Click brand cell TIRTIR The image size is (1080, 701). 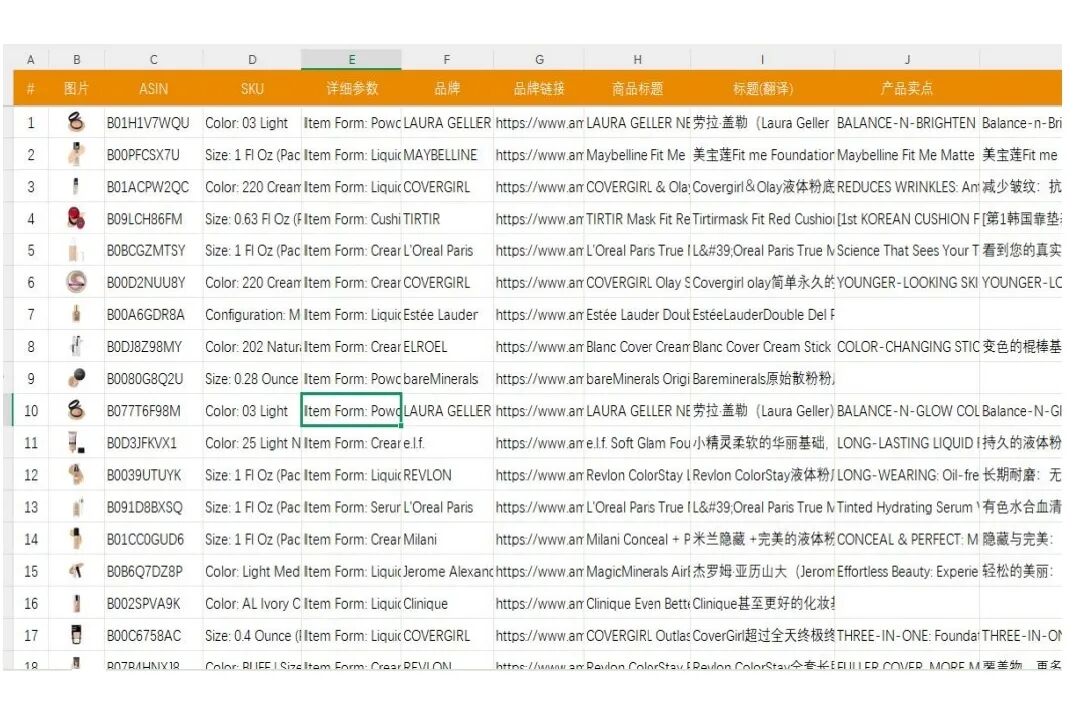448,219
